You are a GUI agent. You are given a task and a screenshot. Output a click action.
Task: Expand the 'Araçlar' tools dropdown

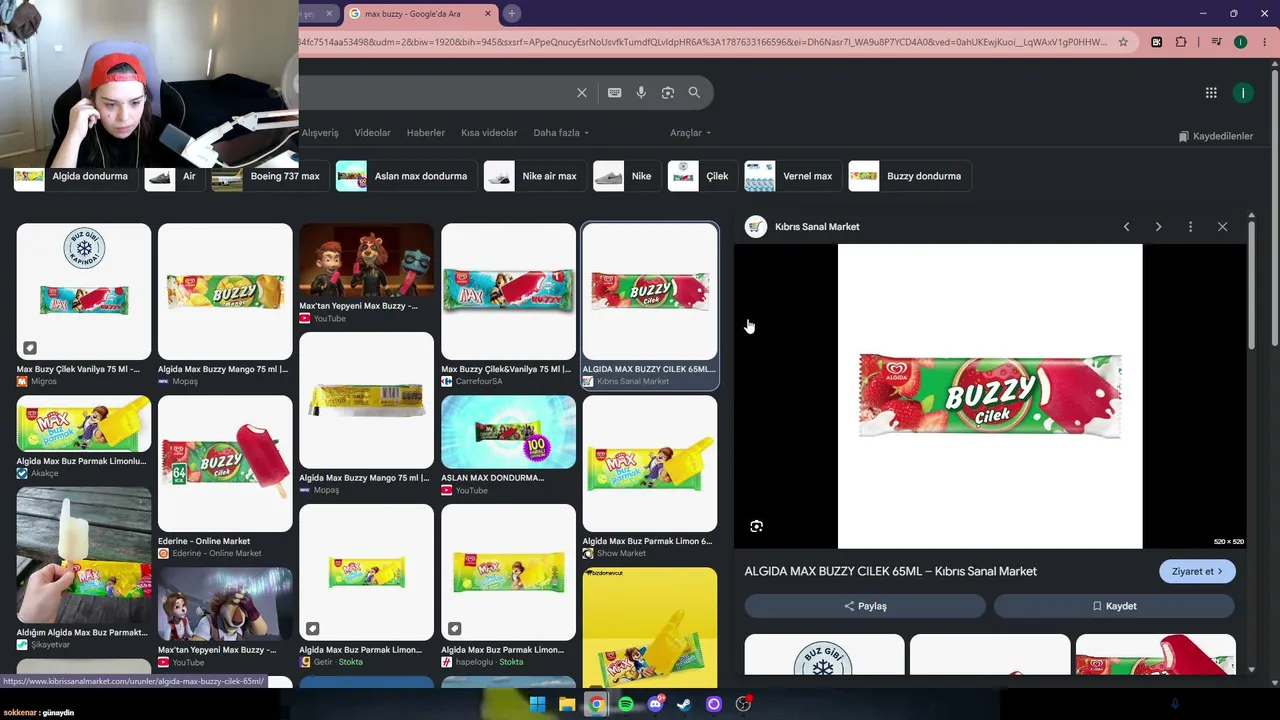[690, 133]
